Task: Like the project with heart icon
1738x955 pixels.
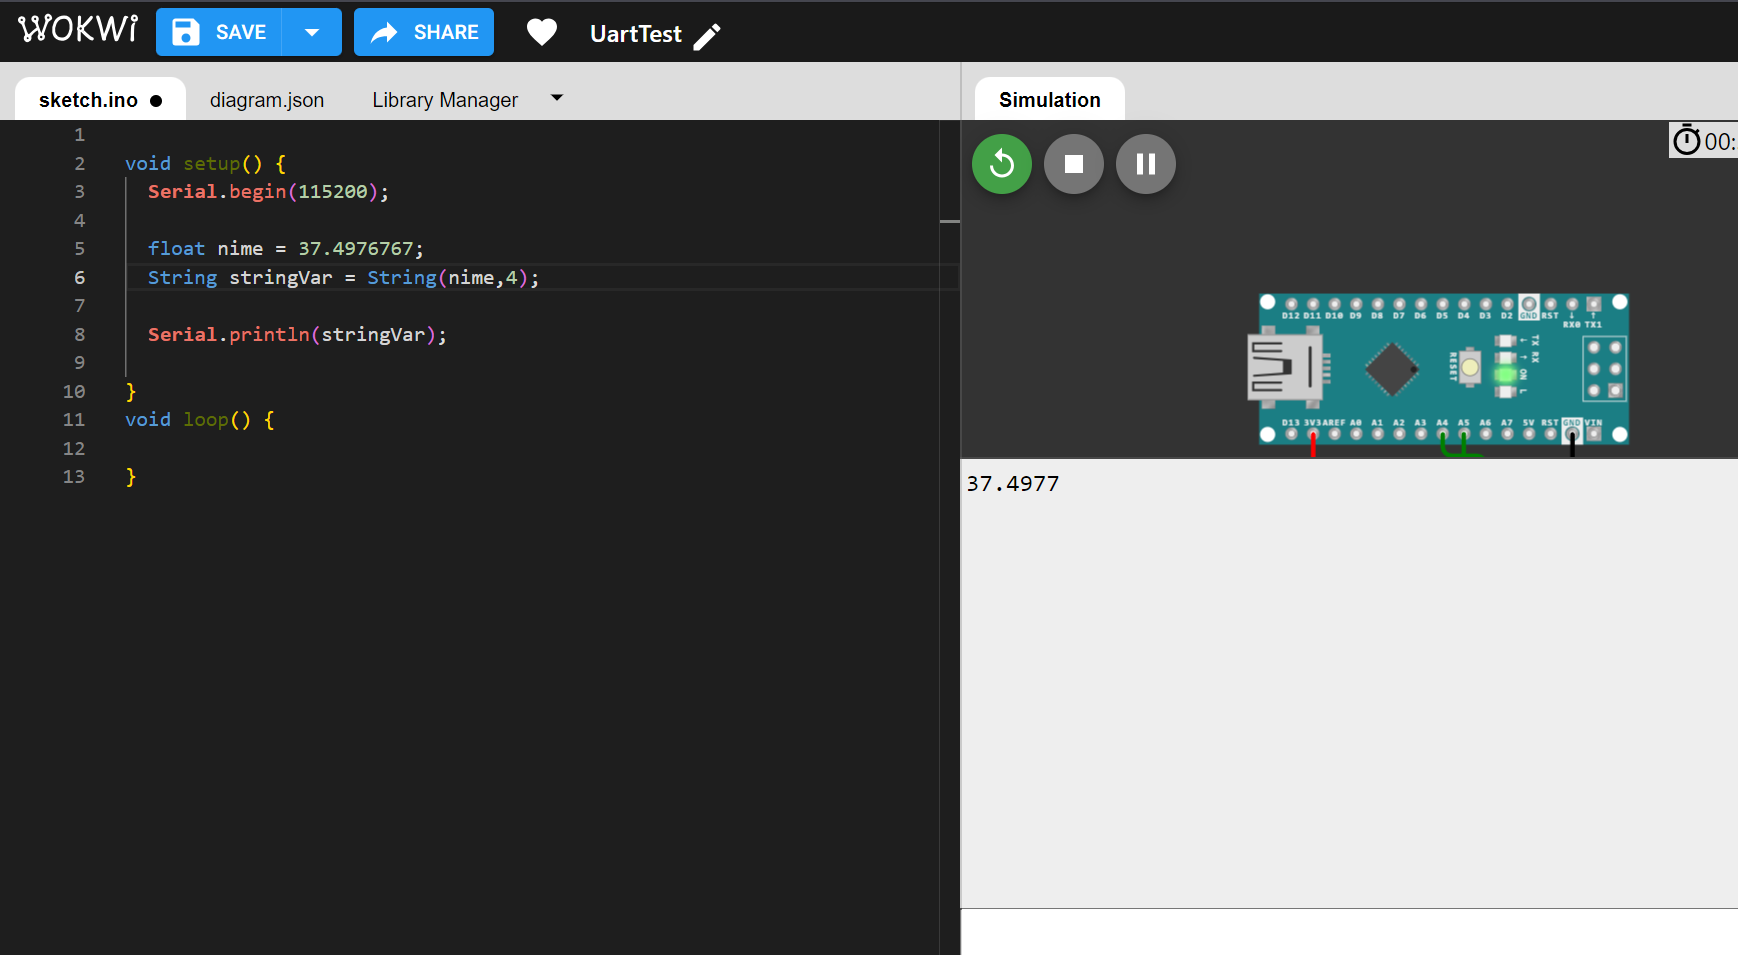Action: coord(542,33)
